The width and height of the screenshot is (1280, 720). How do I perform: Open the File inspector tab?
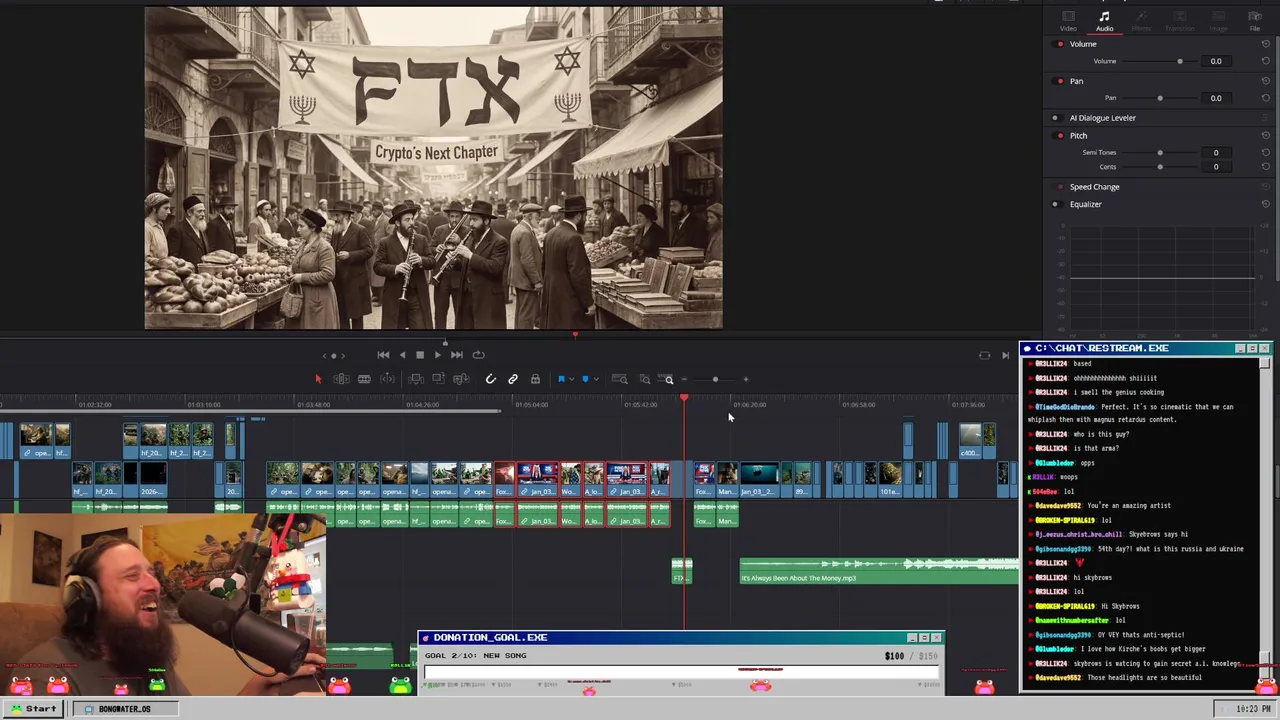pos(1254,21)
